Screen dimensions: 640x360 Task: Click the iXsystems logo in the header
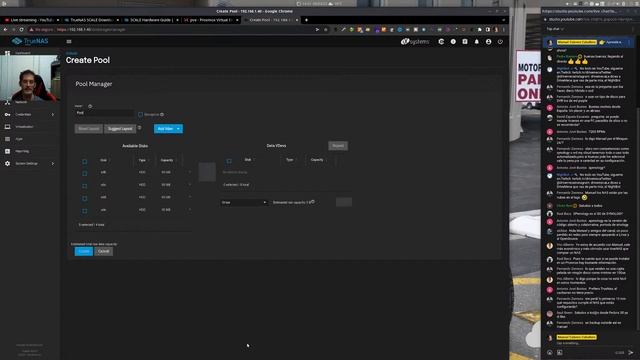coord(415,42)
